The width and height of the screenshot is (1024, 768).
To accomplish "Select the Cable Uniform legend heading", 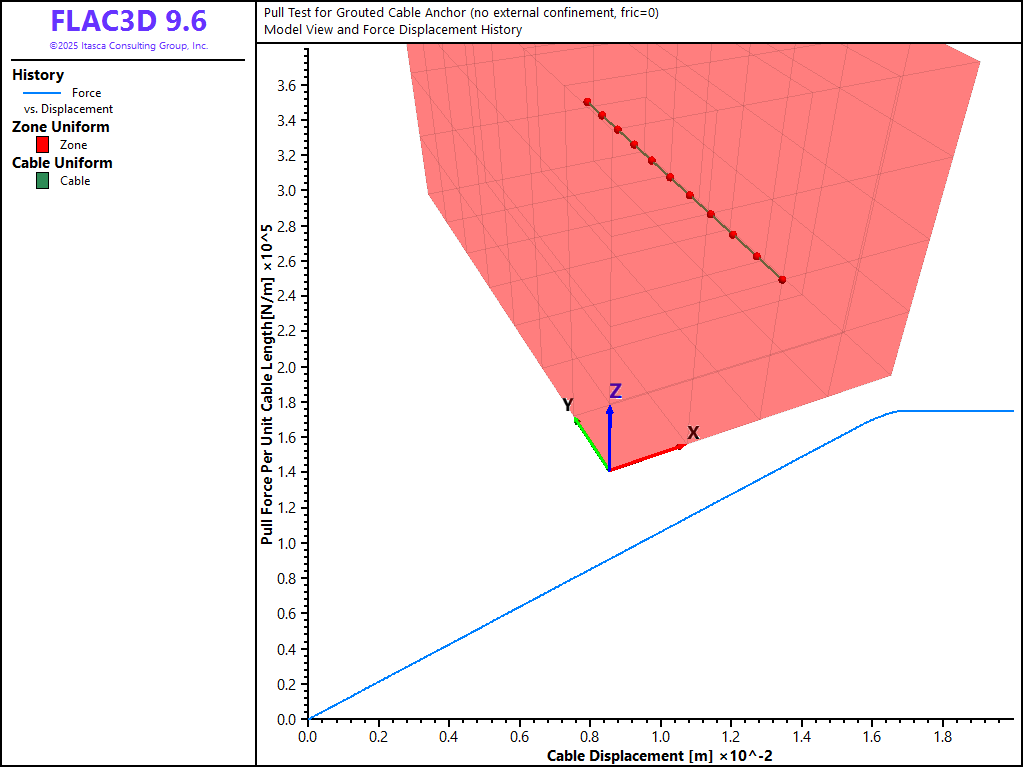I will coord(62,163).
